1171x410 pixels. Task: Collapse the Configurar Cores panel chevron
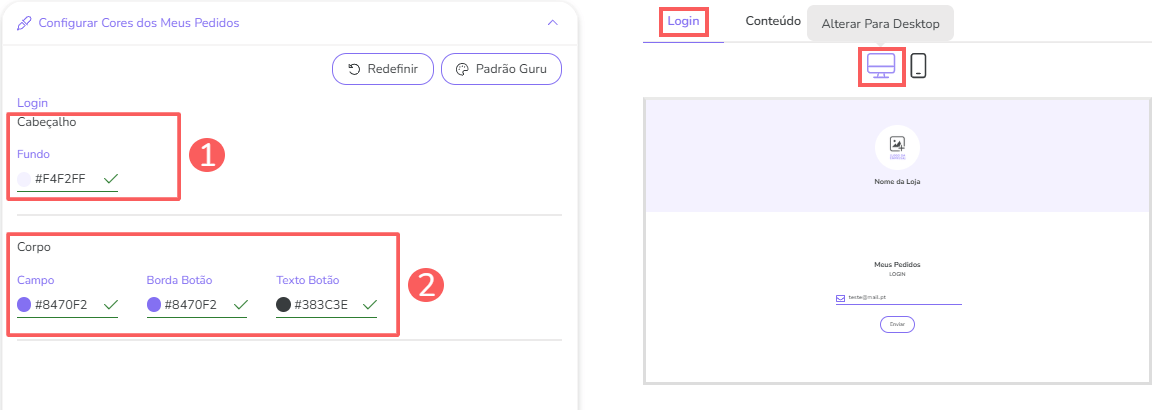pos(552,21)
